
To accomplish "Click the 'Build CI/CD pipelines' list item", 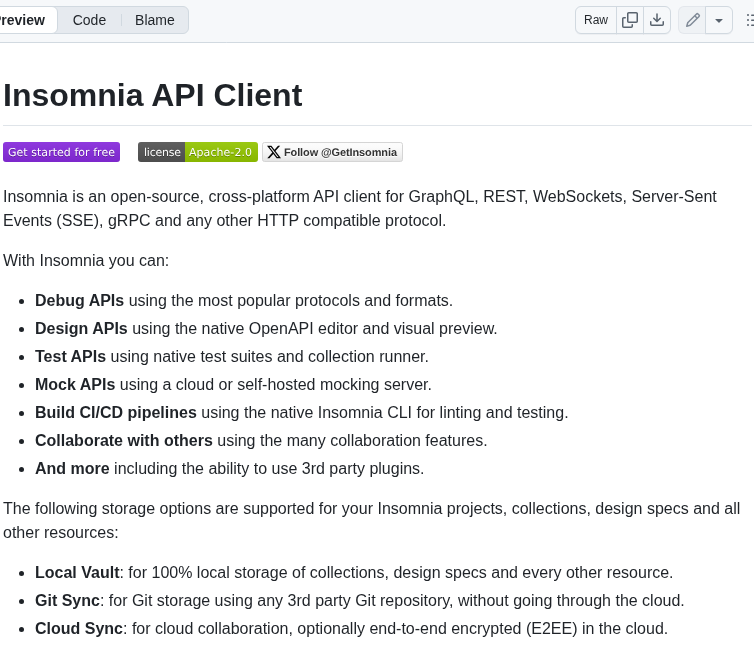I will pyautogui.click(x=302, y=413).
